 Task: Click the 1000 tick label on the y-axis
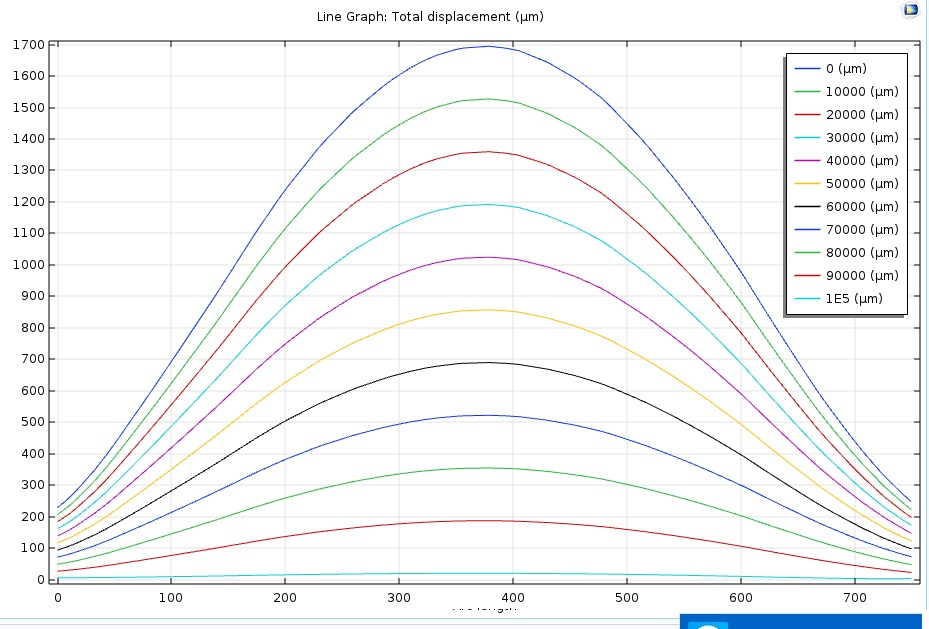29,265
